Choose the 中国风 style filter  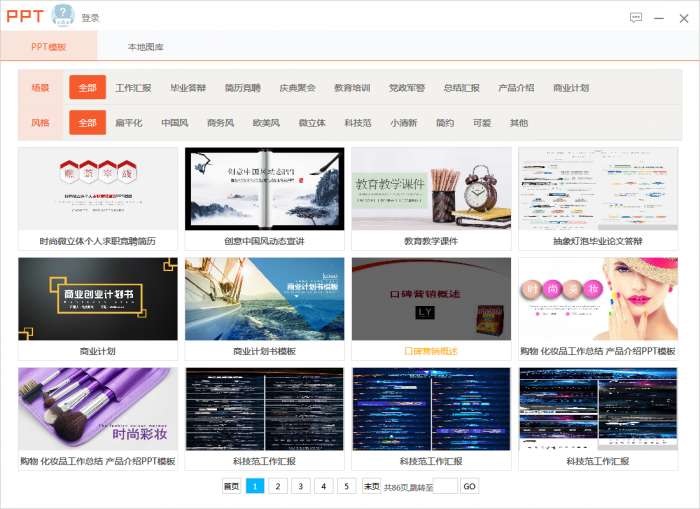(x=175, y=123)
